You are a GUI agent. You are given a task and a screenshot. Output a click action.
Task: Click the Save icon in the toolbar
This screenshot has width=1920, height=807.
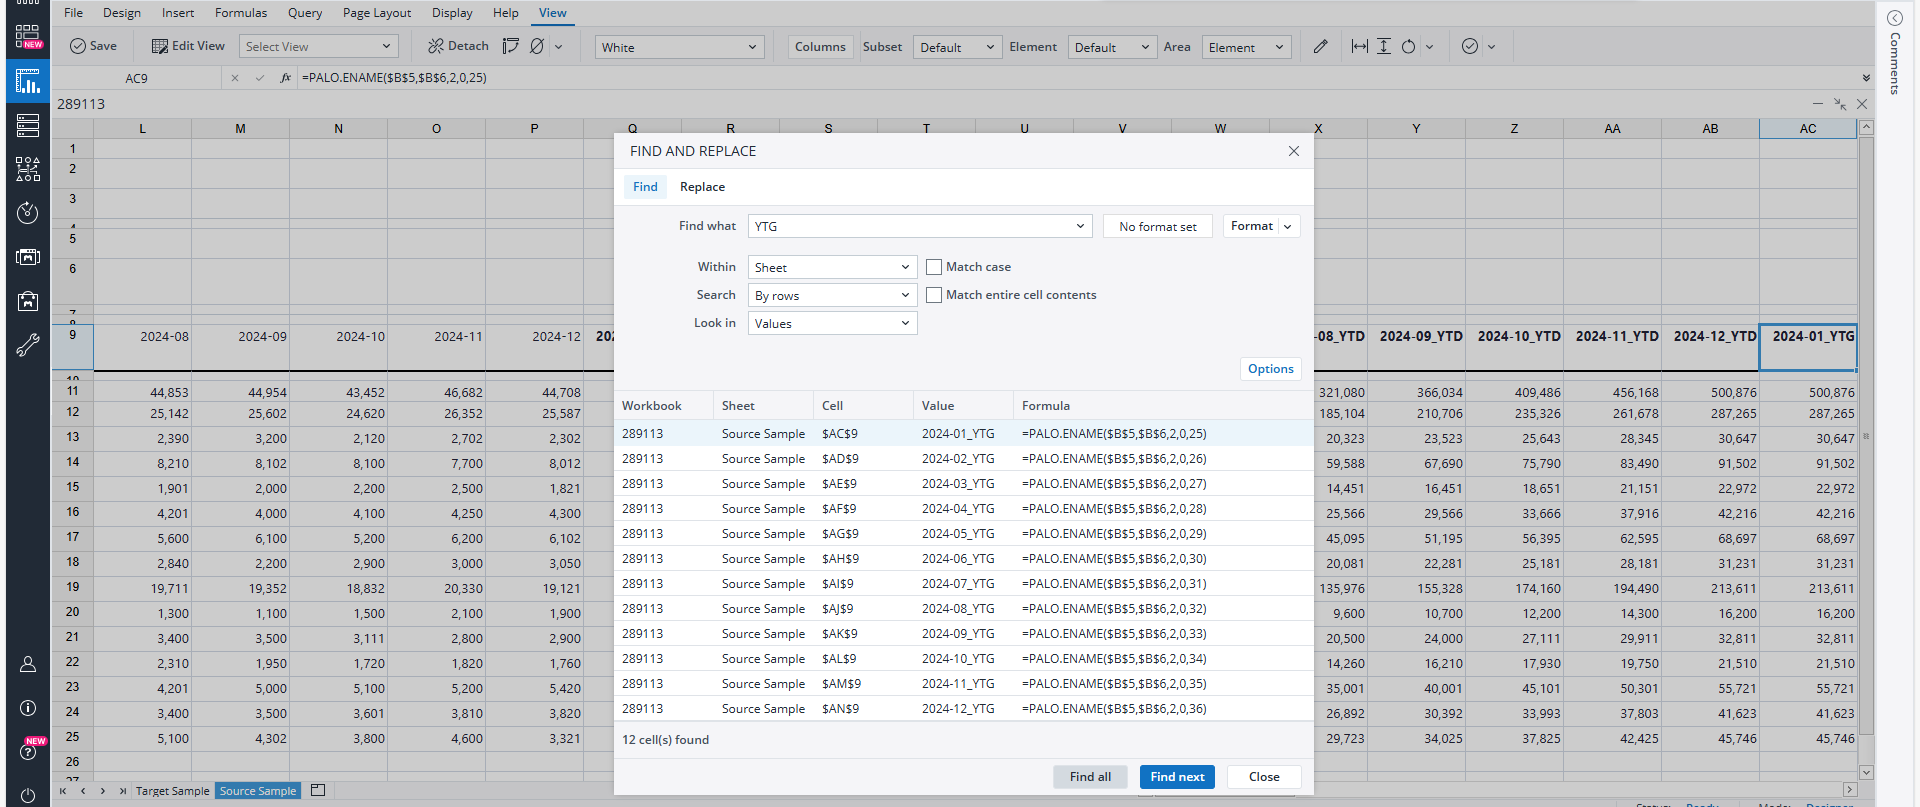pos(78,47)
